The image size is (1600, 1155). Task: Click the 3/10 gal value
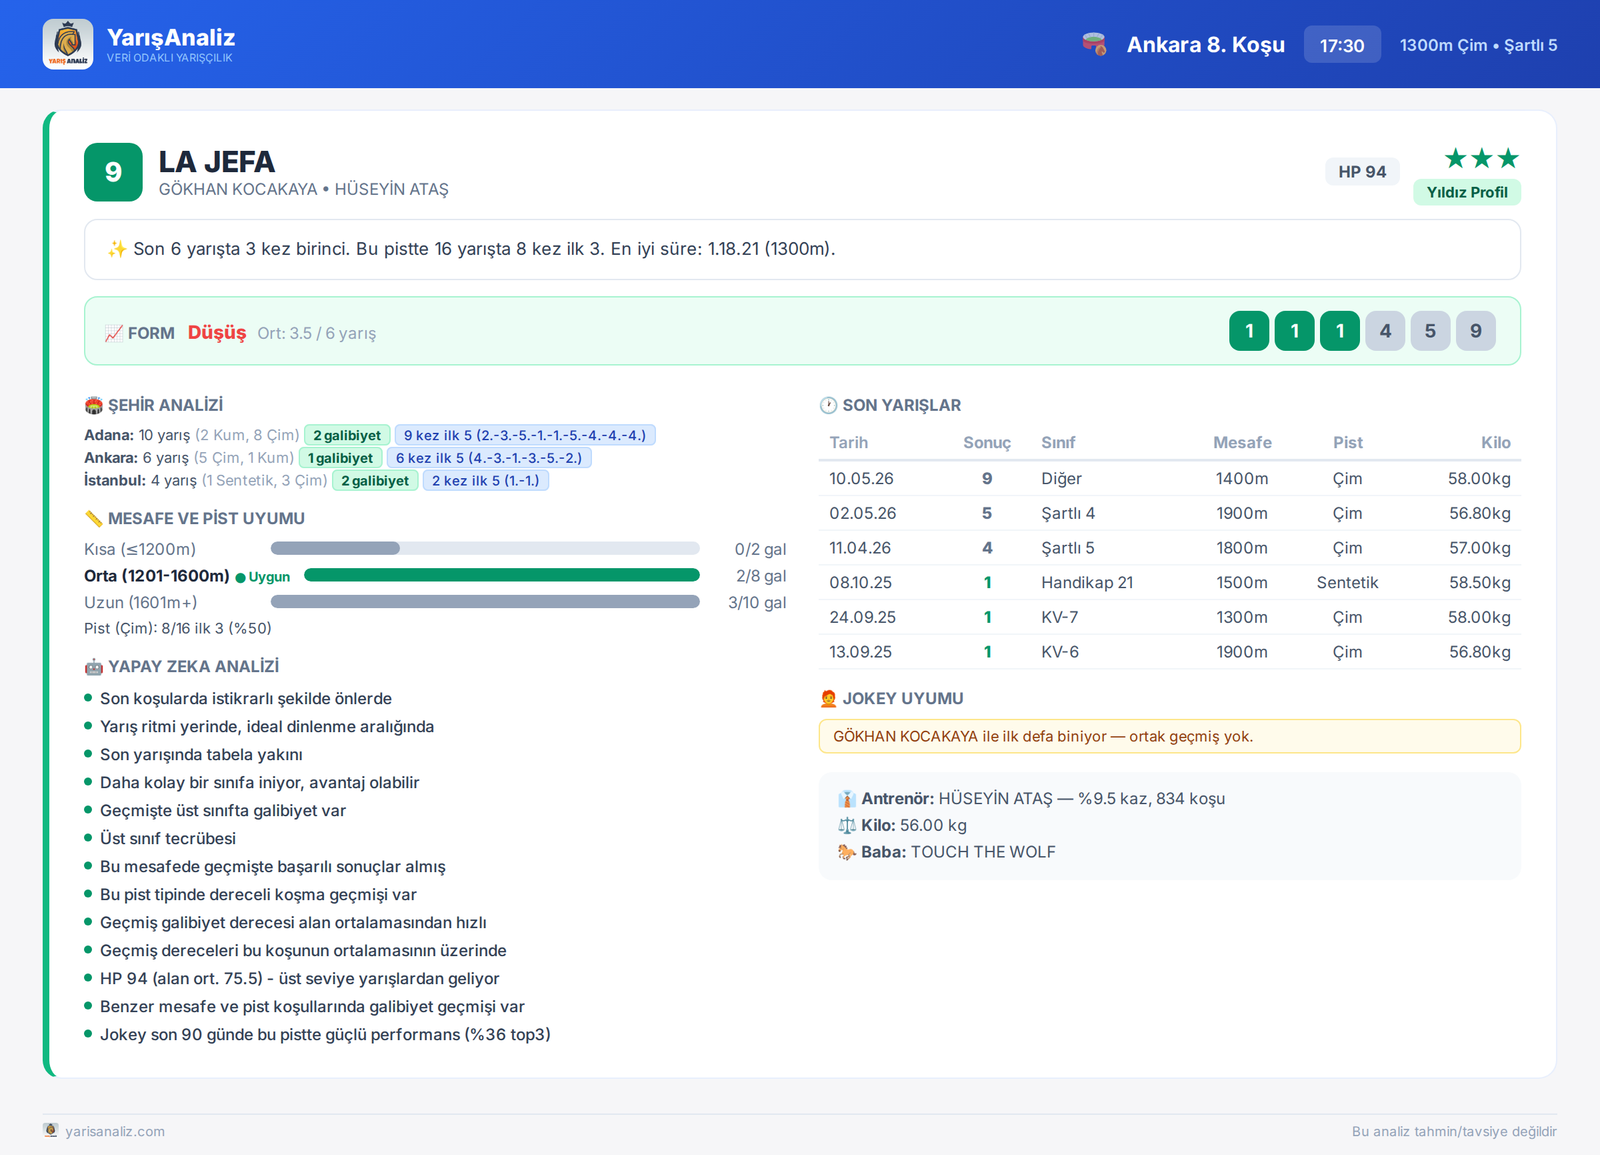point(757,603)
